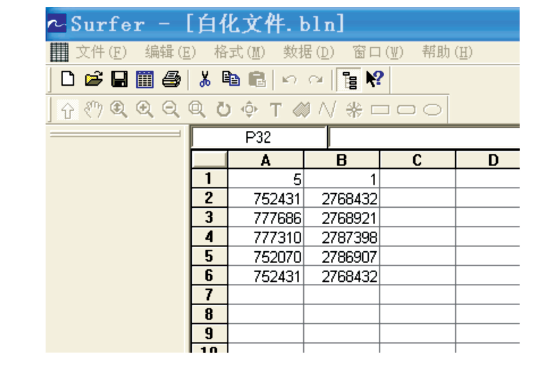Paste with the clipboard icon

point(257,79)
